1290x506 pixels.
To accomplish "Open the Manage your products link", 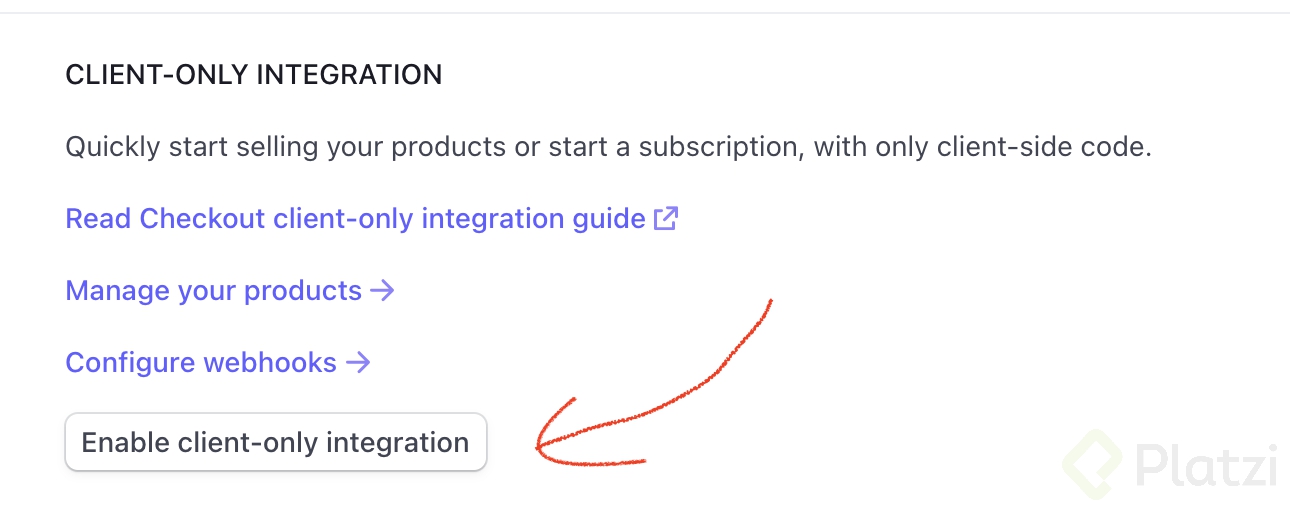I will click(x=213, y=291).
